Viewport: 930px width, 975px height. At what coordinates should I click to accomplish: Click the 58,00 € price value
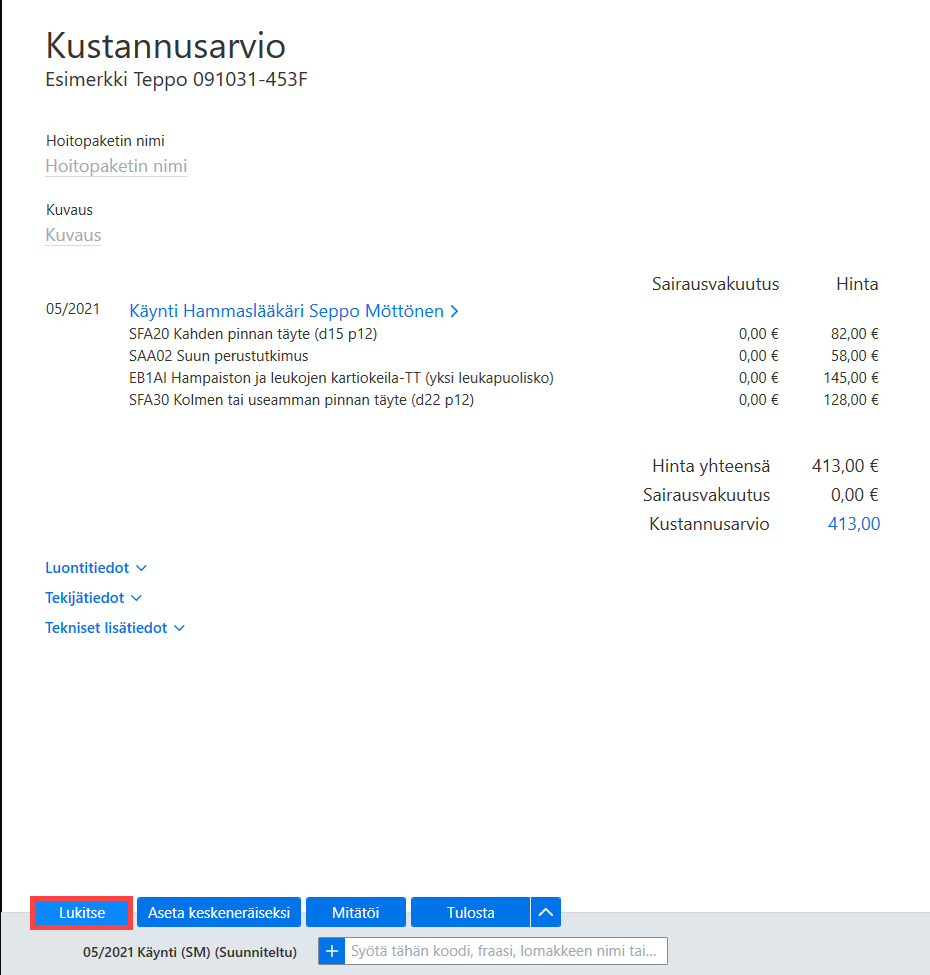coord(855,356)
